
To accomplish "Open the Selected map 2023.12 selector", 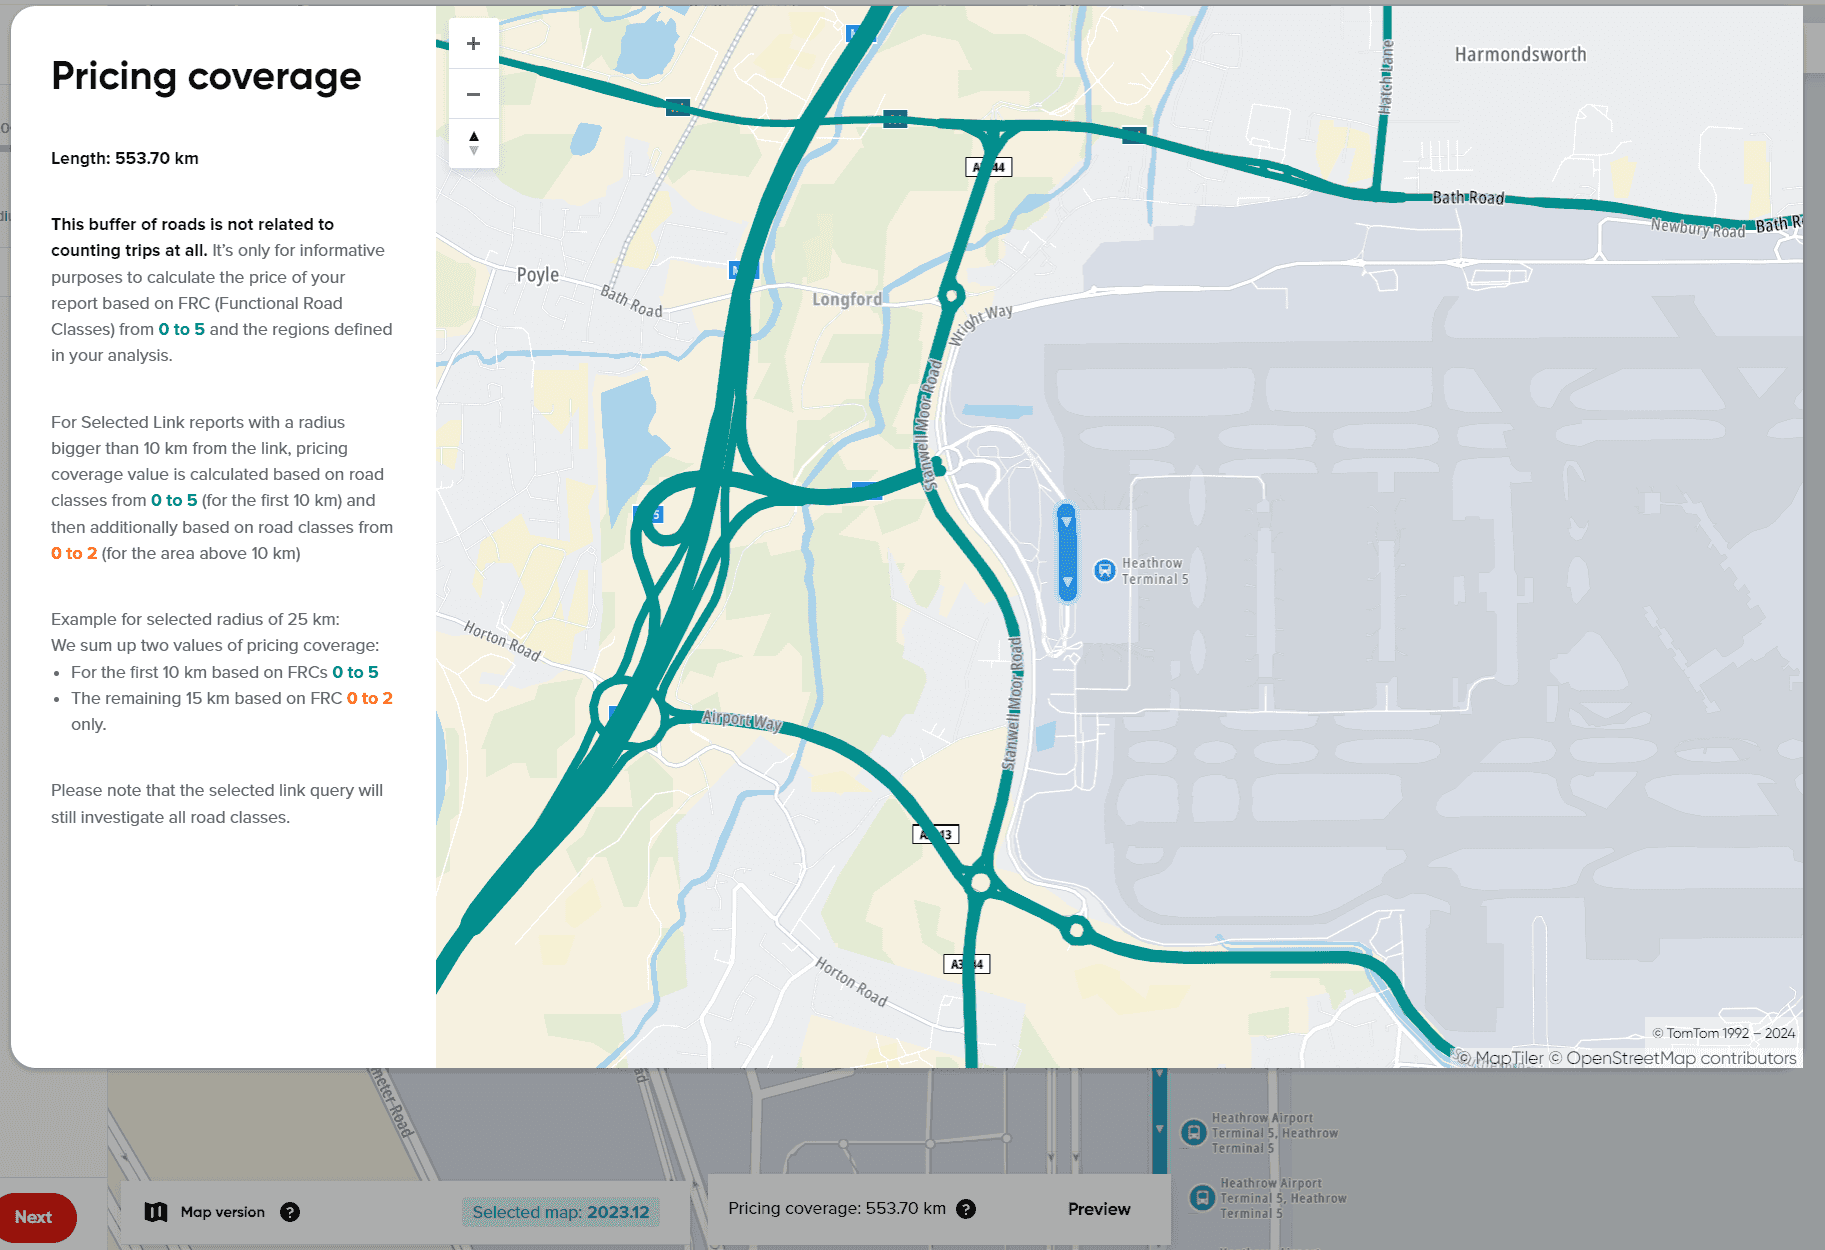I will point(560,1212).
